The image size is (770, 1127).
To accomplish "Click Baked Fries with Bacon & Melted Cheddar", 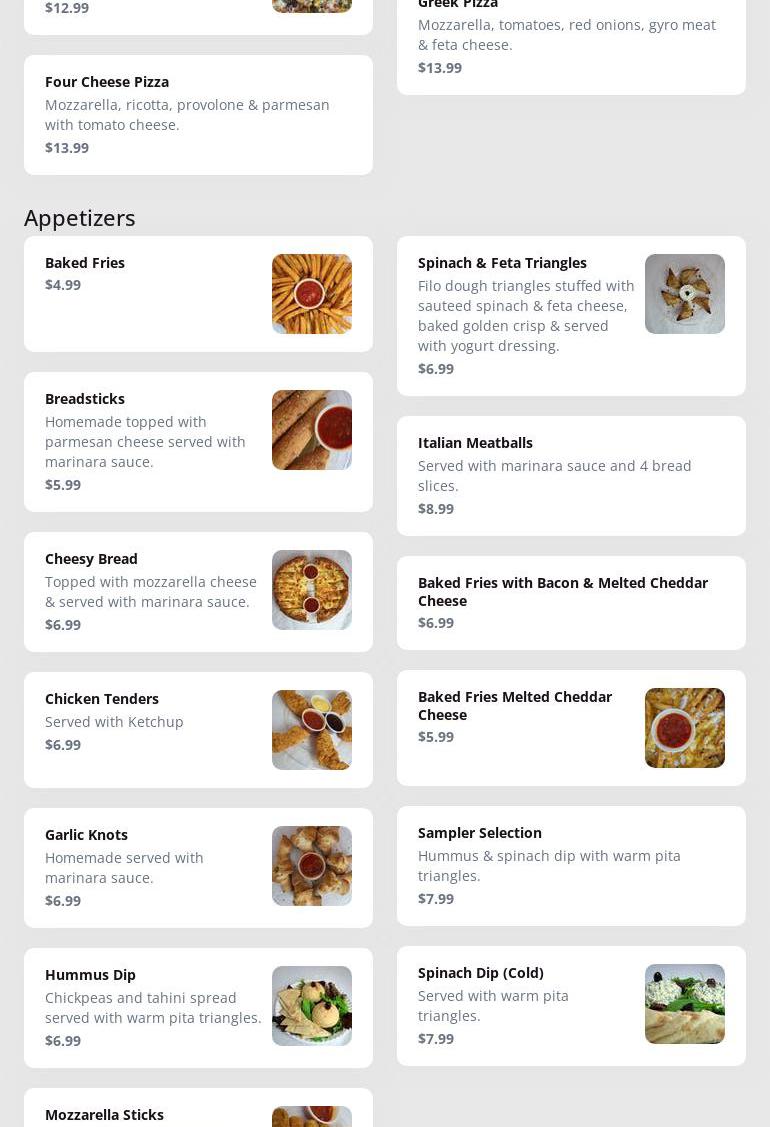I will coord(562,591).
